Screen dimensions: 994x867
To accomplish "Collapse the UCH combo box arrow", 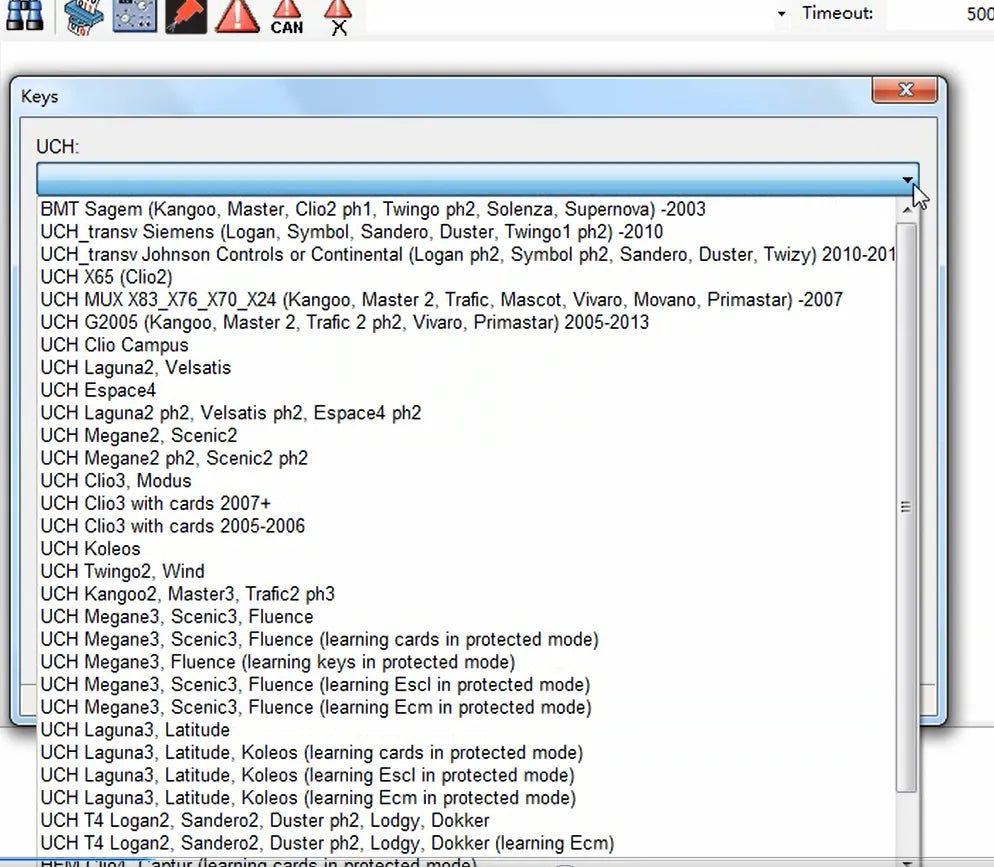I will [x=908, y=179].
